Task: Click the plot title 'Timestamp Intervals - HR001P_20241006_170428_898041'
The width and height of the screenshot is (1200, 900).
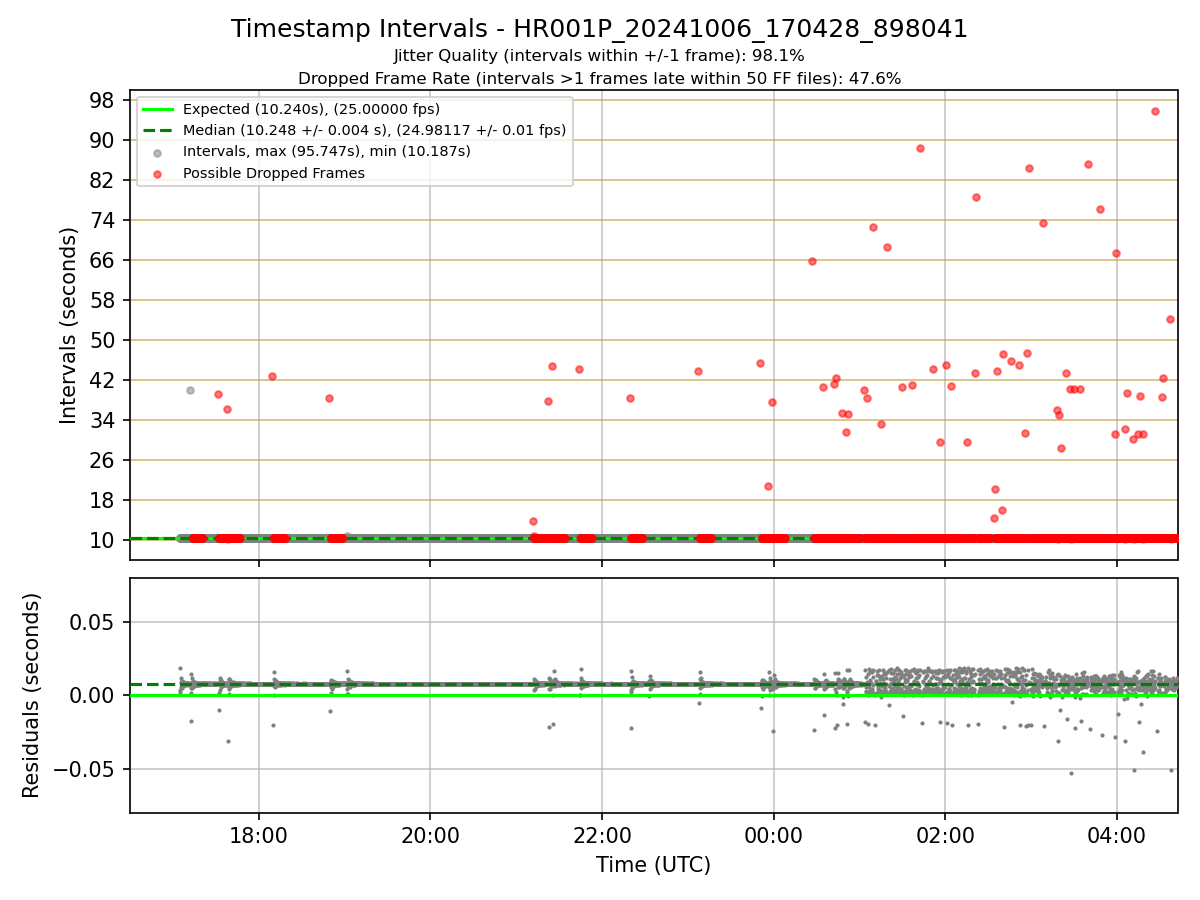Action: [x=599, y=29]
